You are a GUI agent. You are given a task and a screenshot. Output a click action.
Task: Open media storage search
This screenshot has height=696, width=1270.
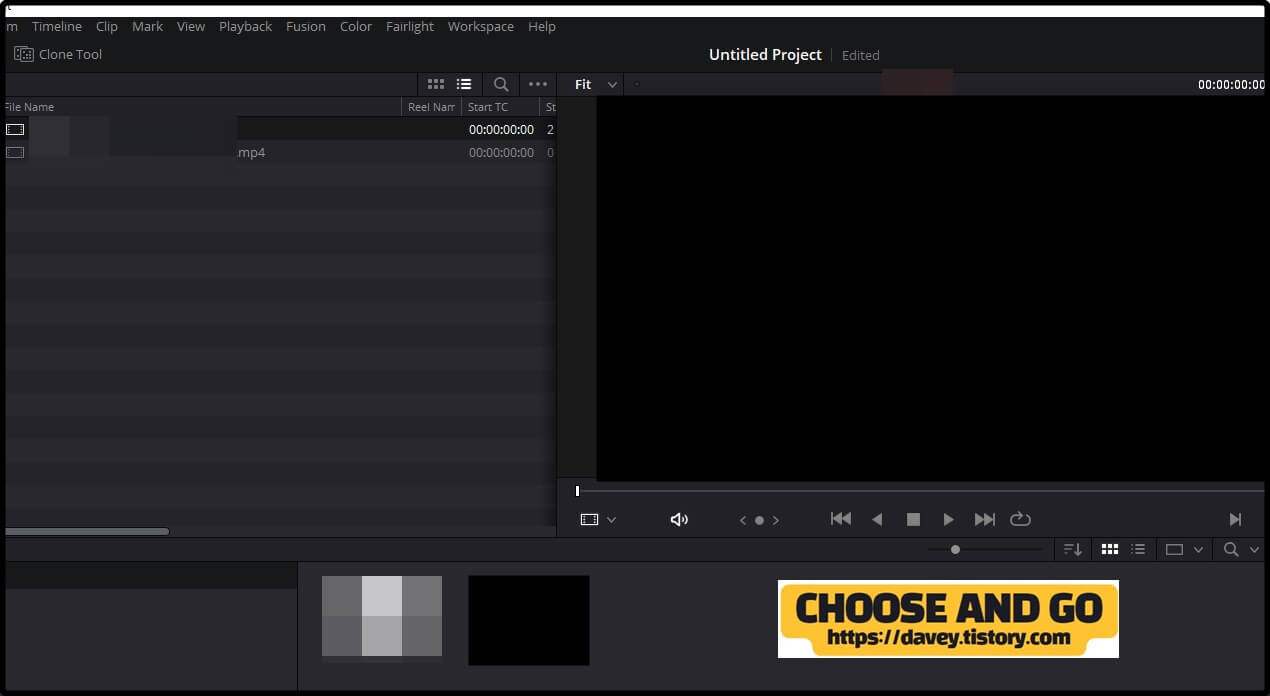[x=501, y=84]
